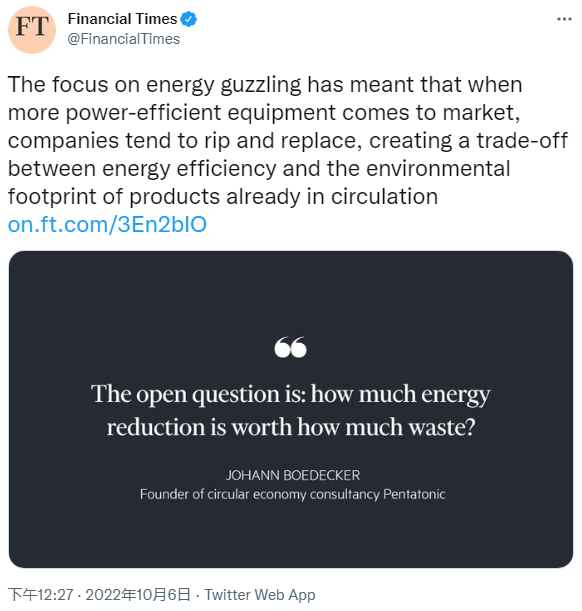
Task: Click the tweet line starting 'footprint of products'
Action: point(223,197)
